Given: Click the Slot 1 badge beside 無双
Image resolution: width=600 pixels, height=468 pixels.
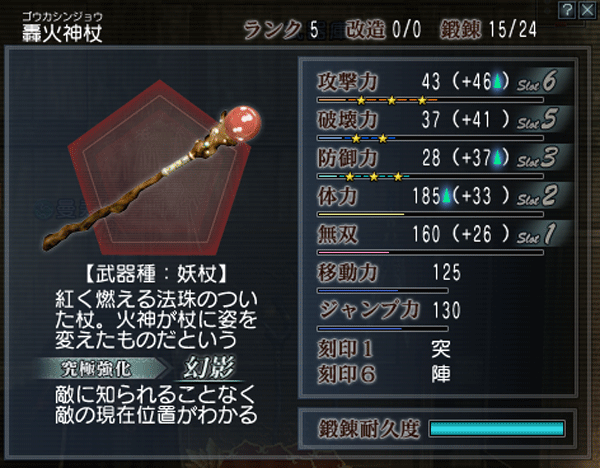Looking at the screenshot, I should tap(540, 234).
